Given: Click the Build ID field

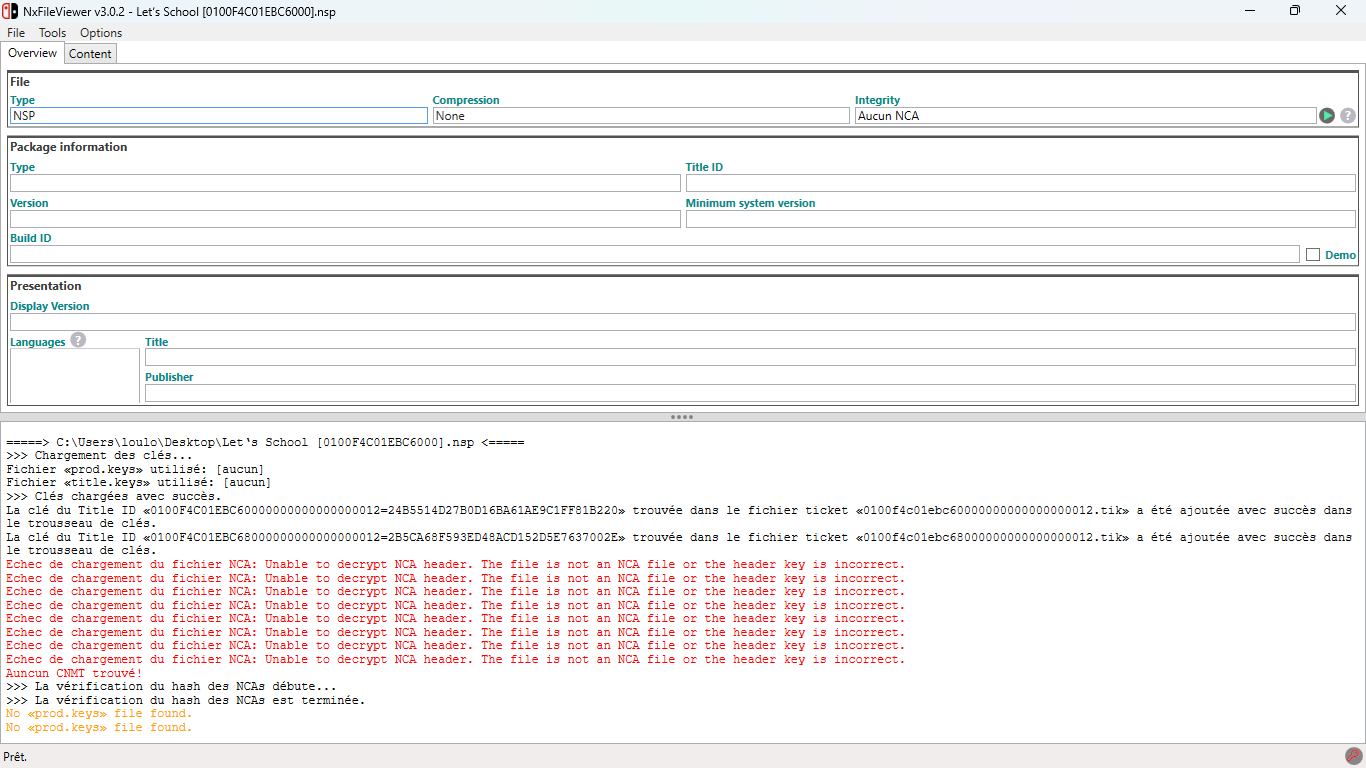Looking at the screenshot, I should click(655, 254).
